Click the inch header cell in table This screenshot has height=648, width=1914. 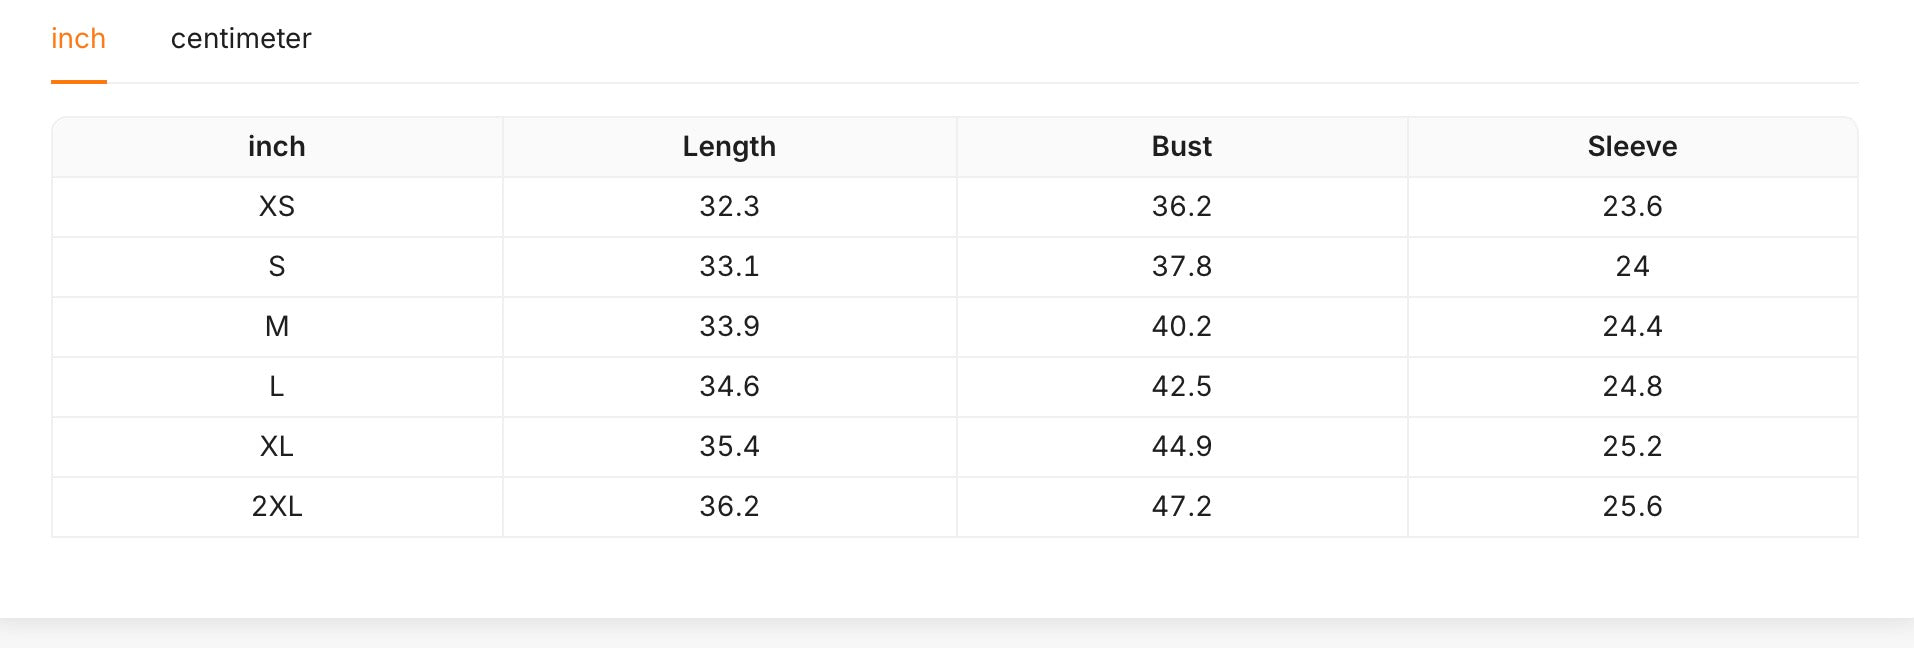click(277, 147)
